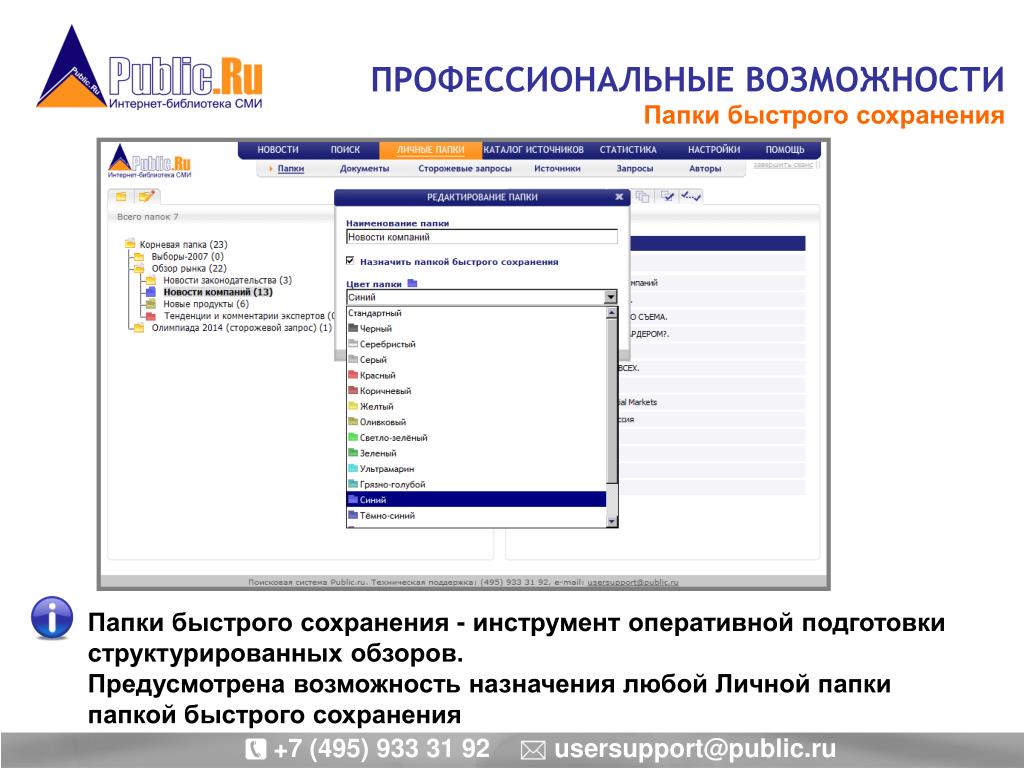This screenshot has height=768, width=1024.
Task: Select Грязно-голубой color option
Action: [476, 485]
